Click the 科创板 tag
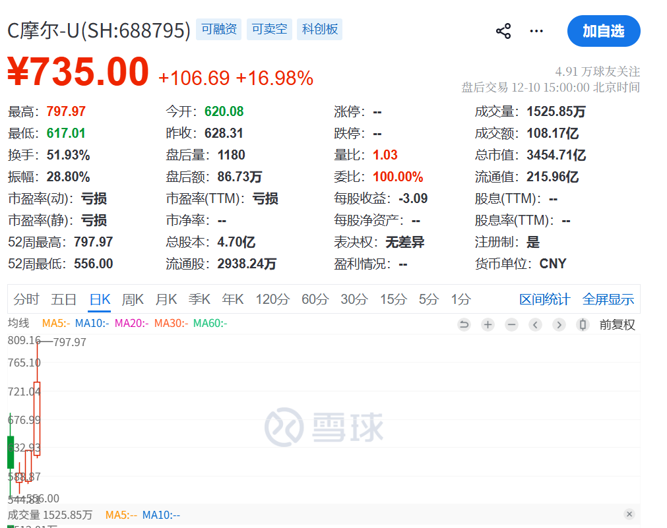Image resolution: width=667 pixels, height=528 pixels. point(320,29)
